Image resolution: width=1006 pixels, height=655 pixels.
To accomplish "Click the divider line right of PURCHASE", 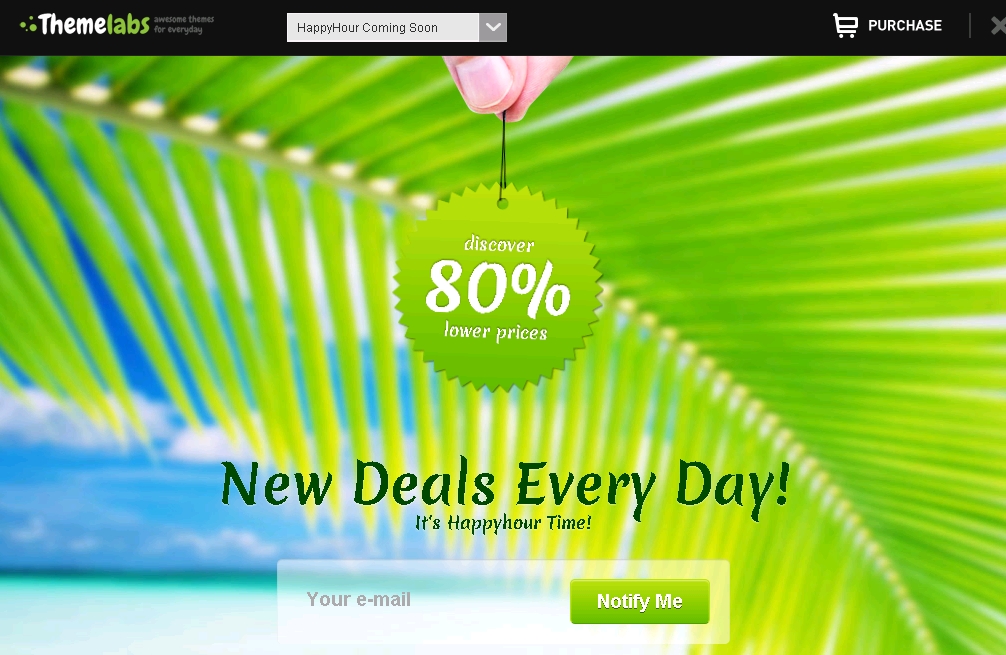I will (x=970, y=26).
